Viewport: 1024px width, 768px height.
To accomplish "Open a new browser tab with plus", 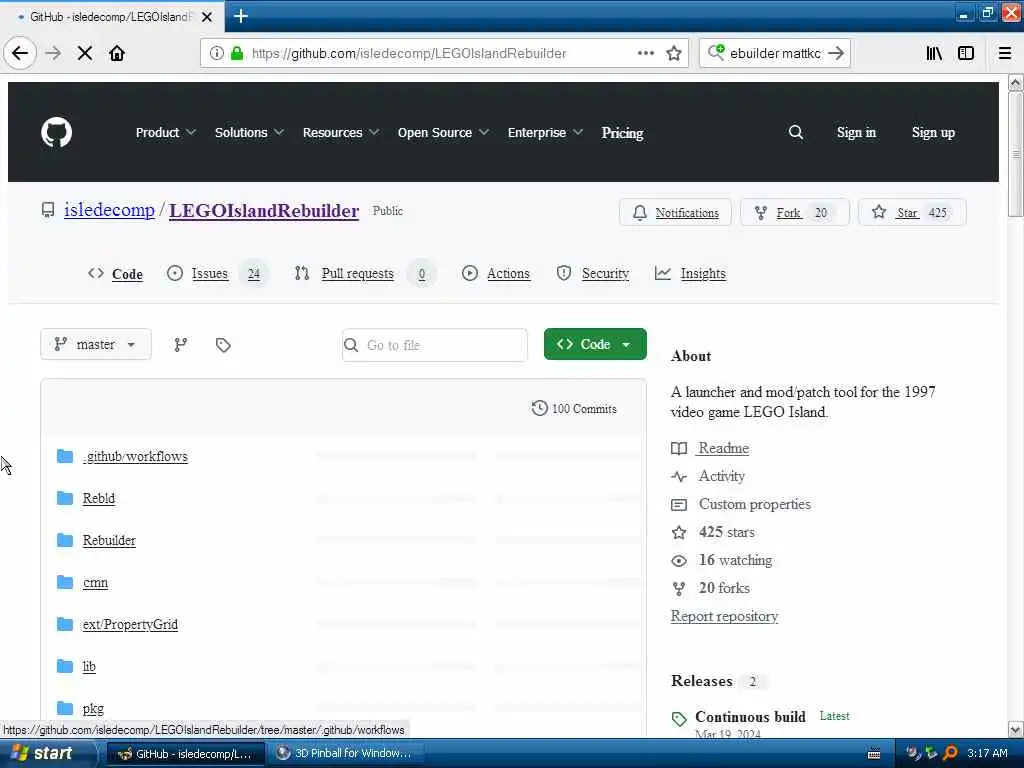I will pyautogui.click(x=240, y=16).
